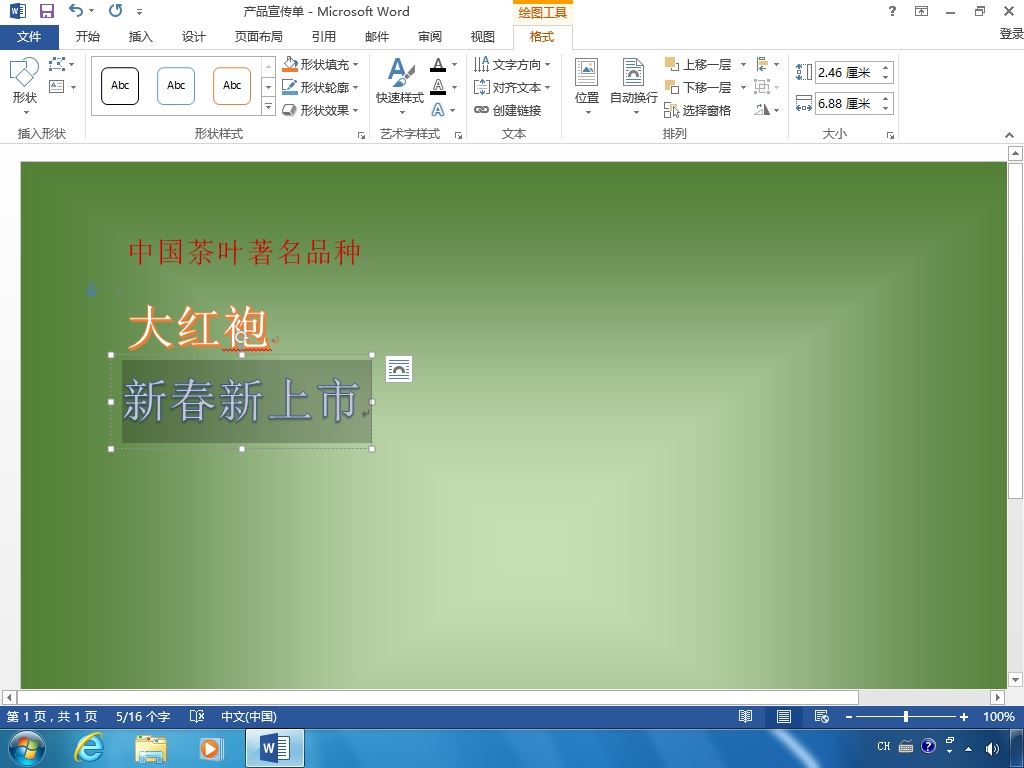The height and width of the screenshot is (768, 1024).
Task: Click the Layout Options icon beside the text box
Action: [x=398, y=369]
